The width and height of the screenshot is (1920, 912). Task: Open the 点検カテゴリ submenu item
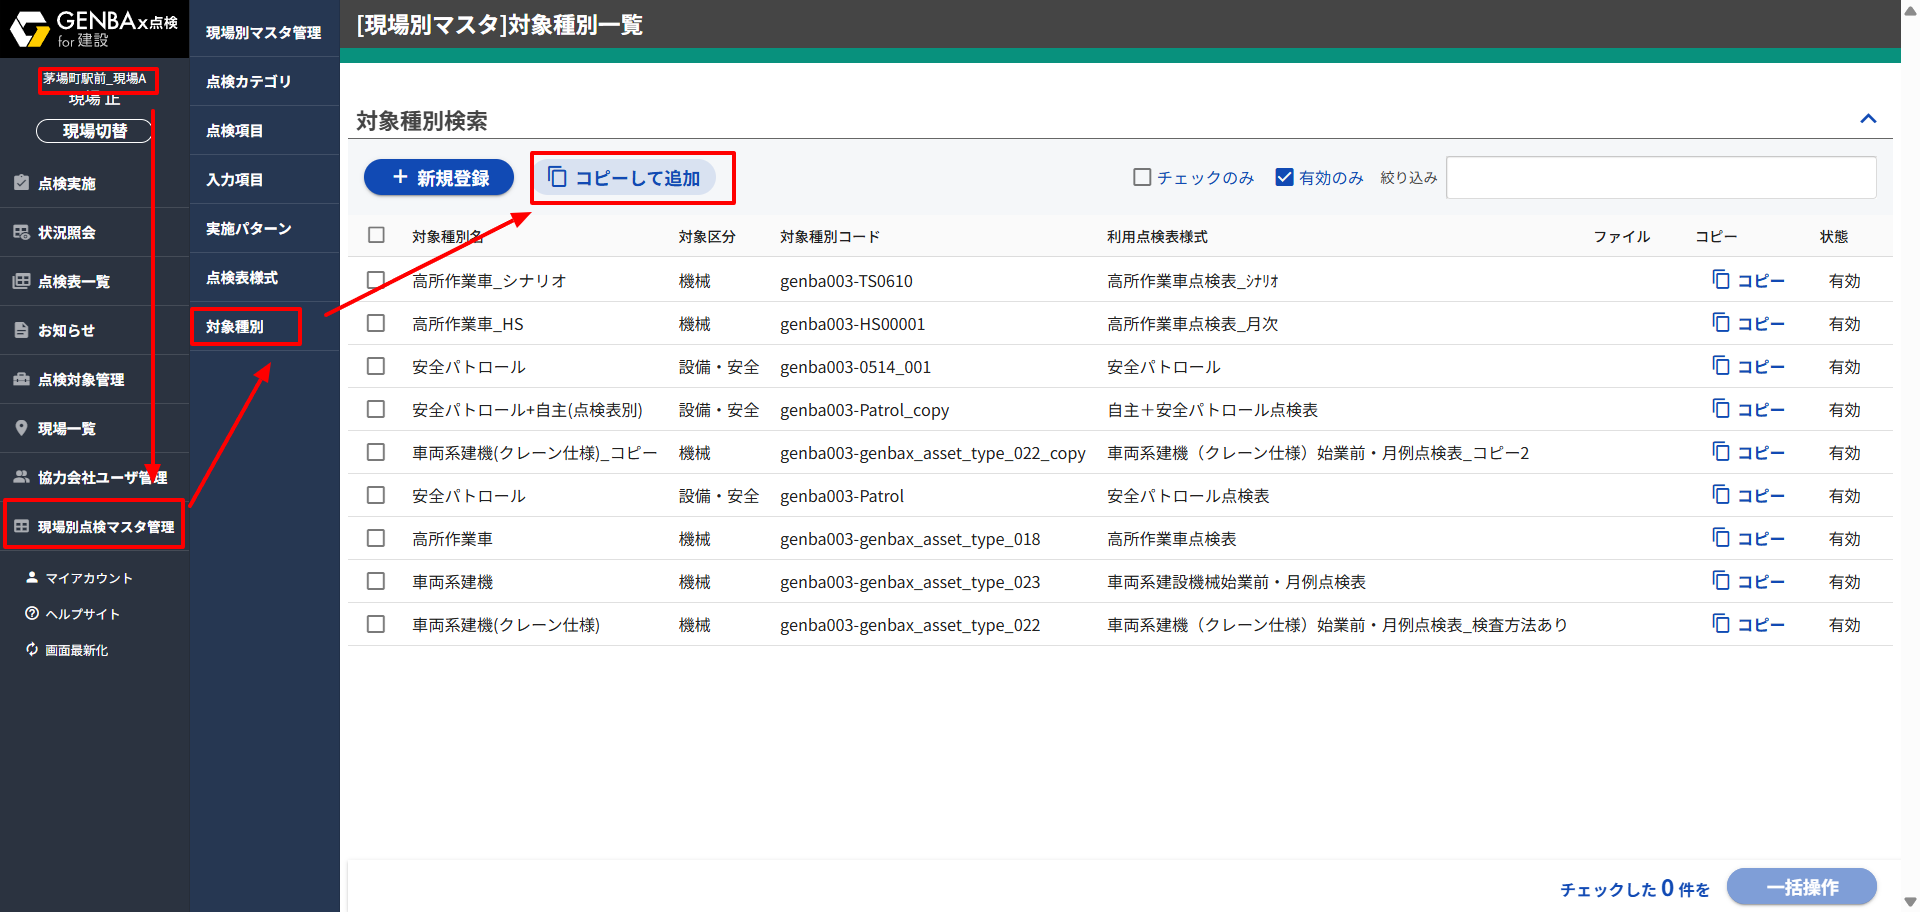(x=249, y=82)
